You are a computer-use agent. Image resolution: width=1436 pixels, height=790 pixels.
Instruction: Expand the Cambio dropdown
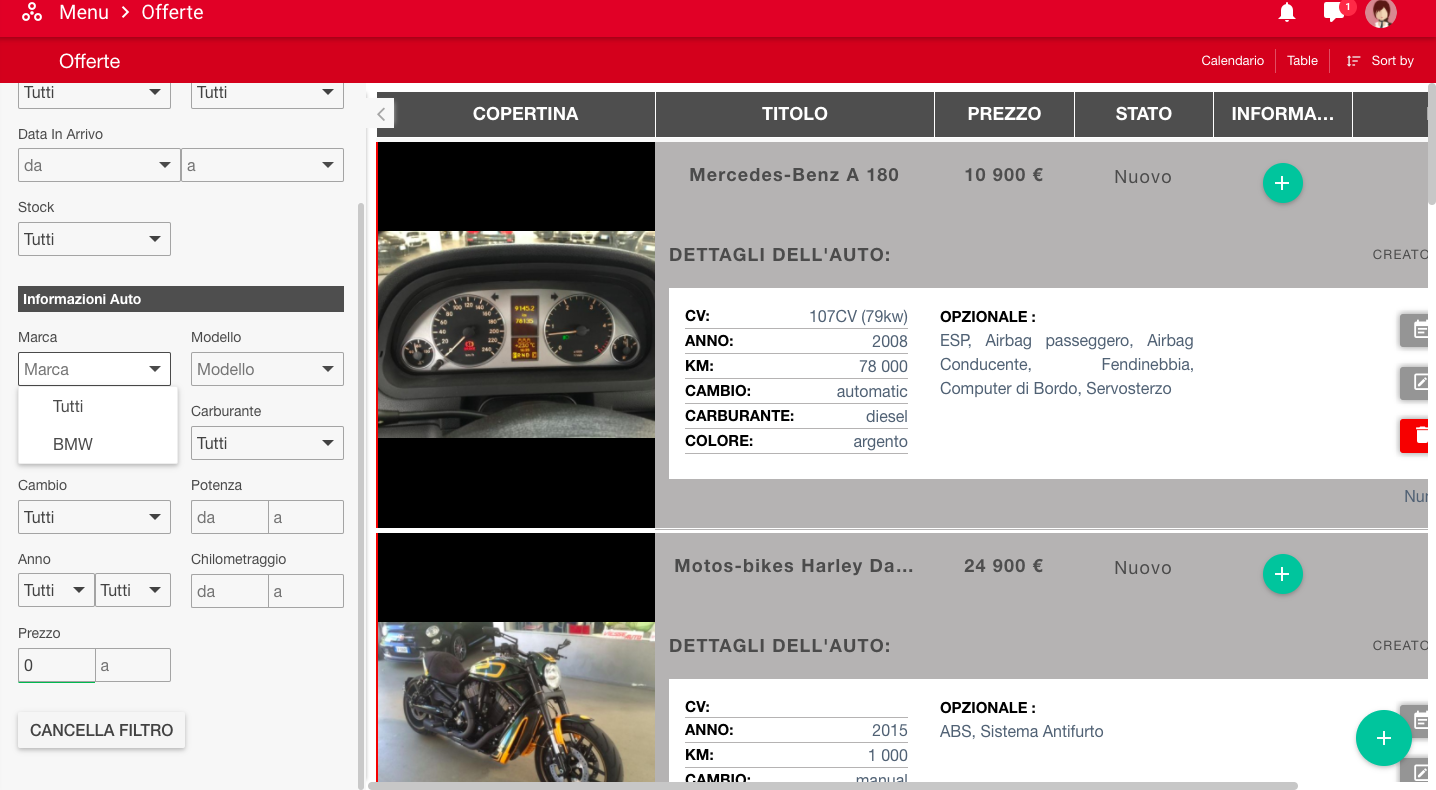pos(94,517)
